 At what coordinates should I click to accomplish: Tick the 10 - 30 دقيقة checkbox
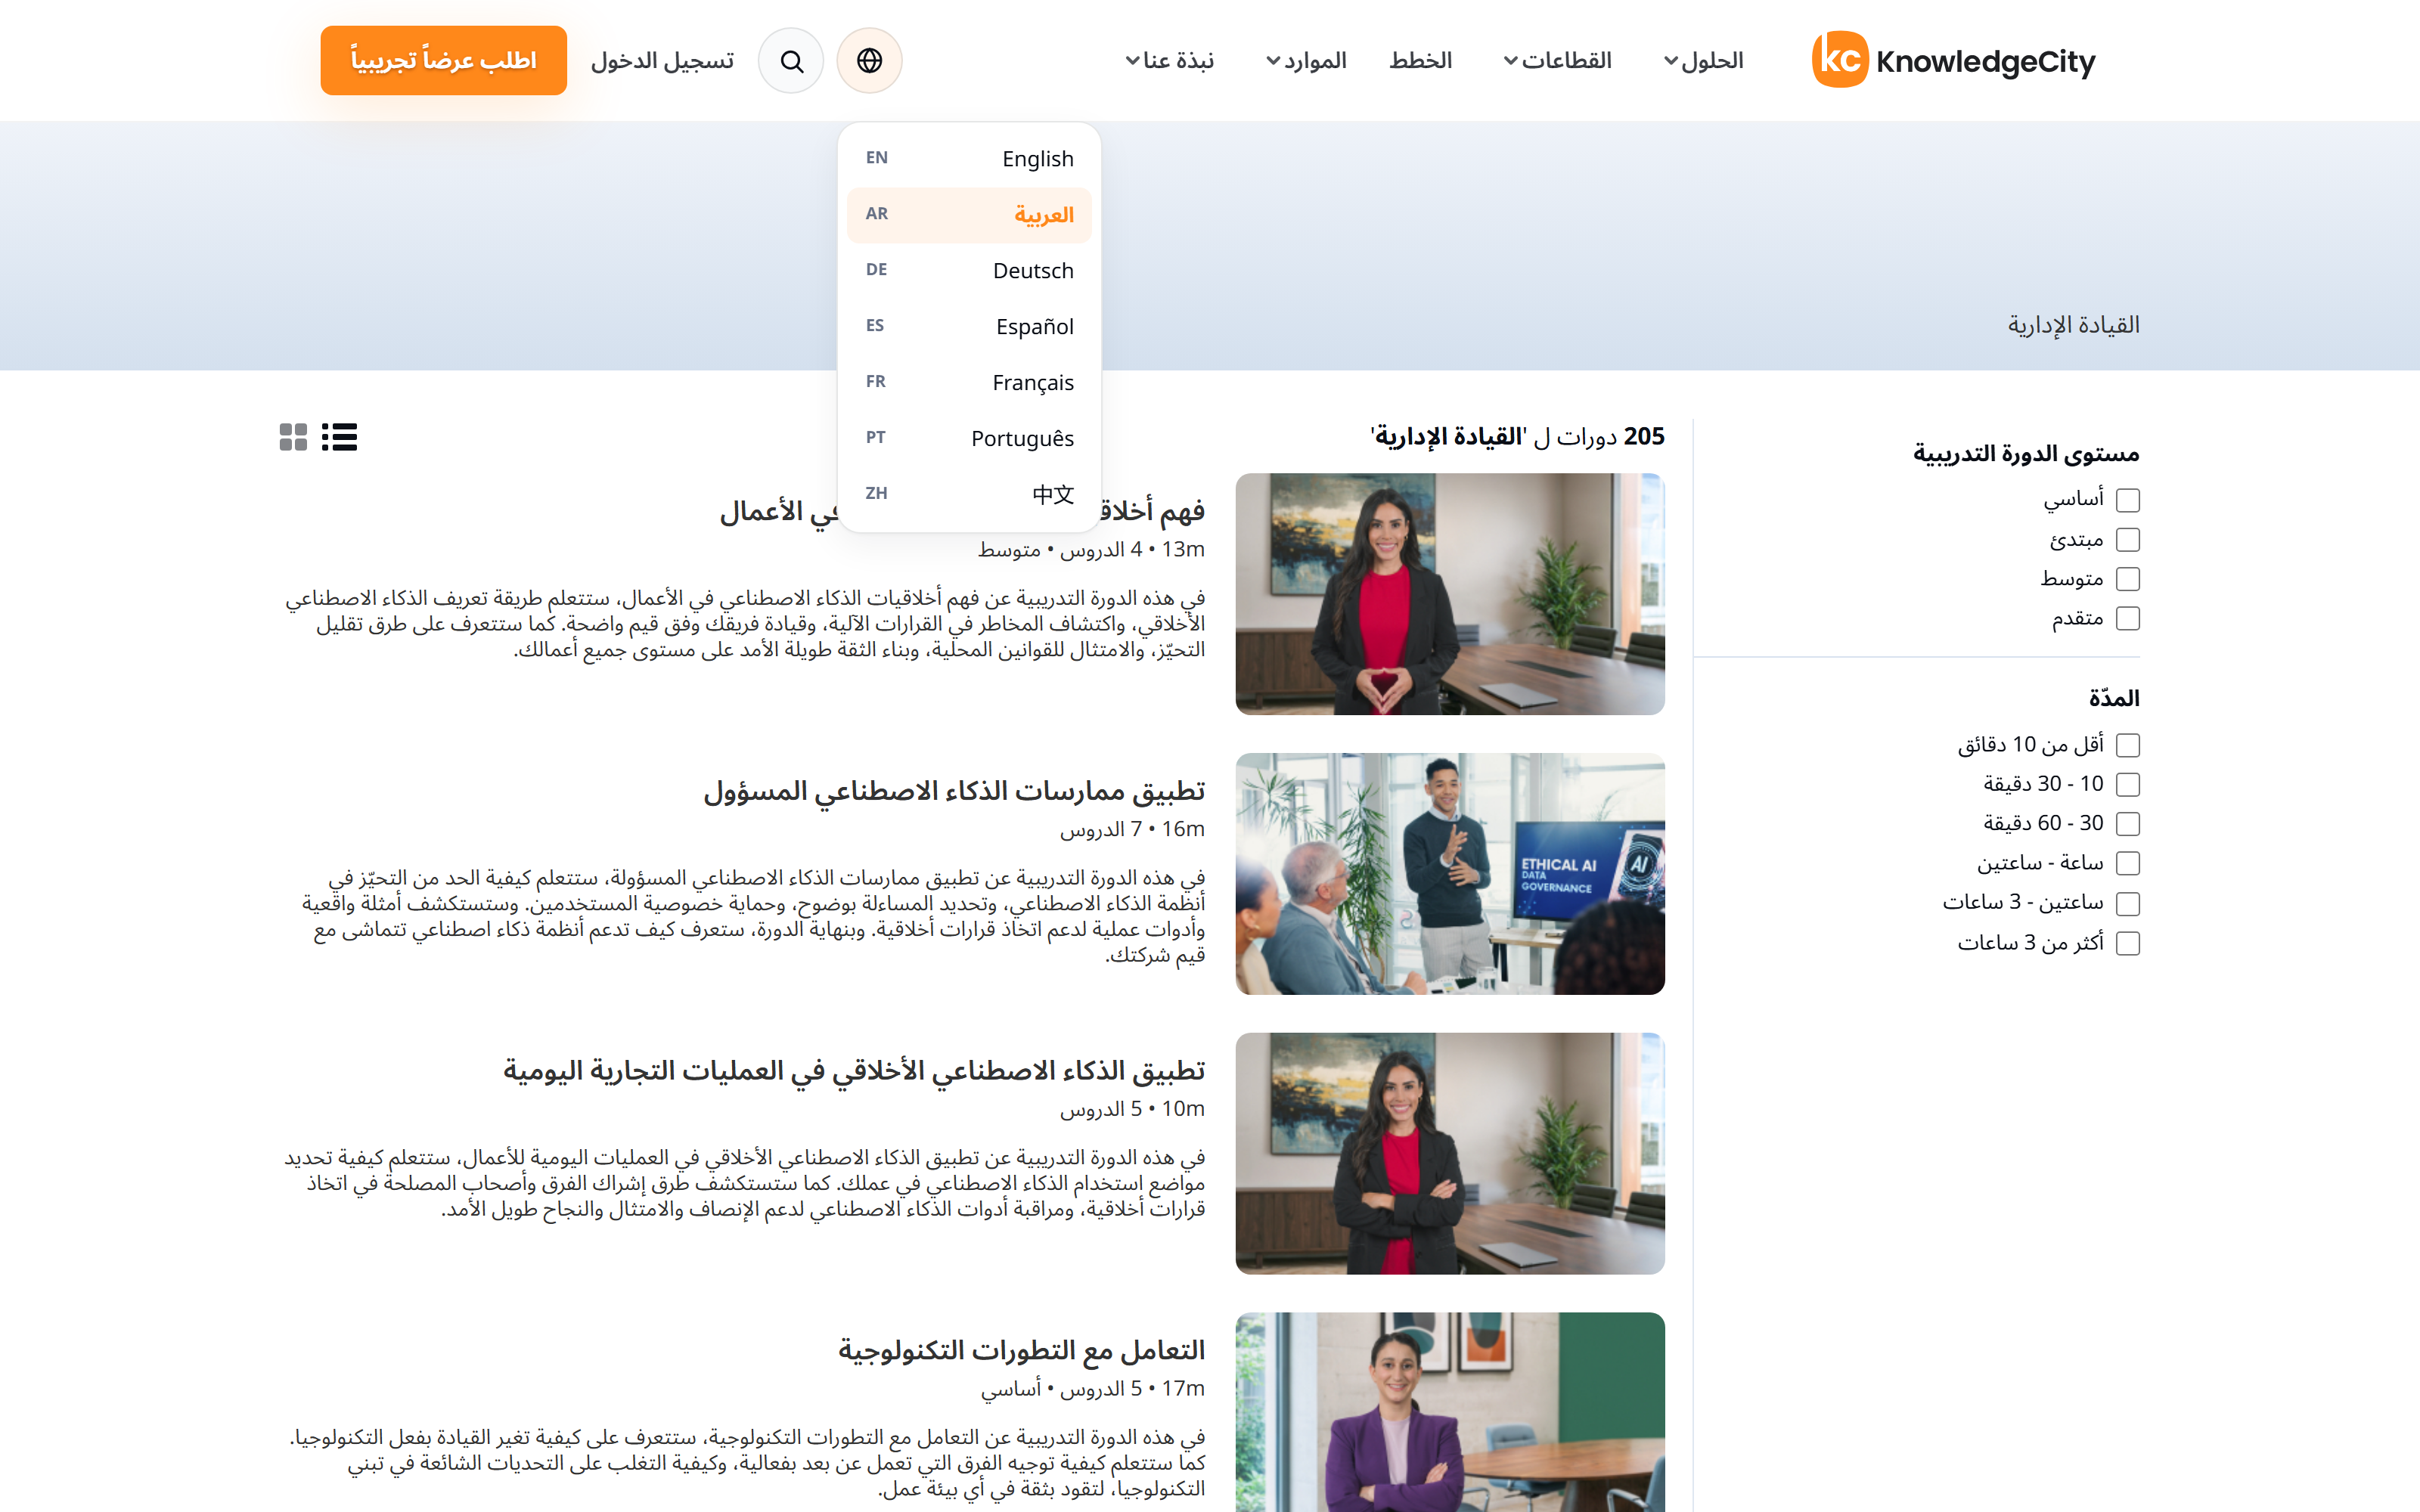pos(2127,784)
